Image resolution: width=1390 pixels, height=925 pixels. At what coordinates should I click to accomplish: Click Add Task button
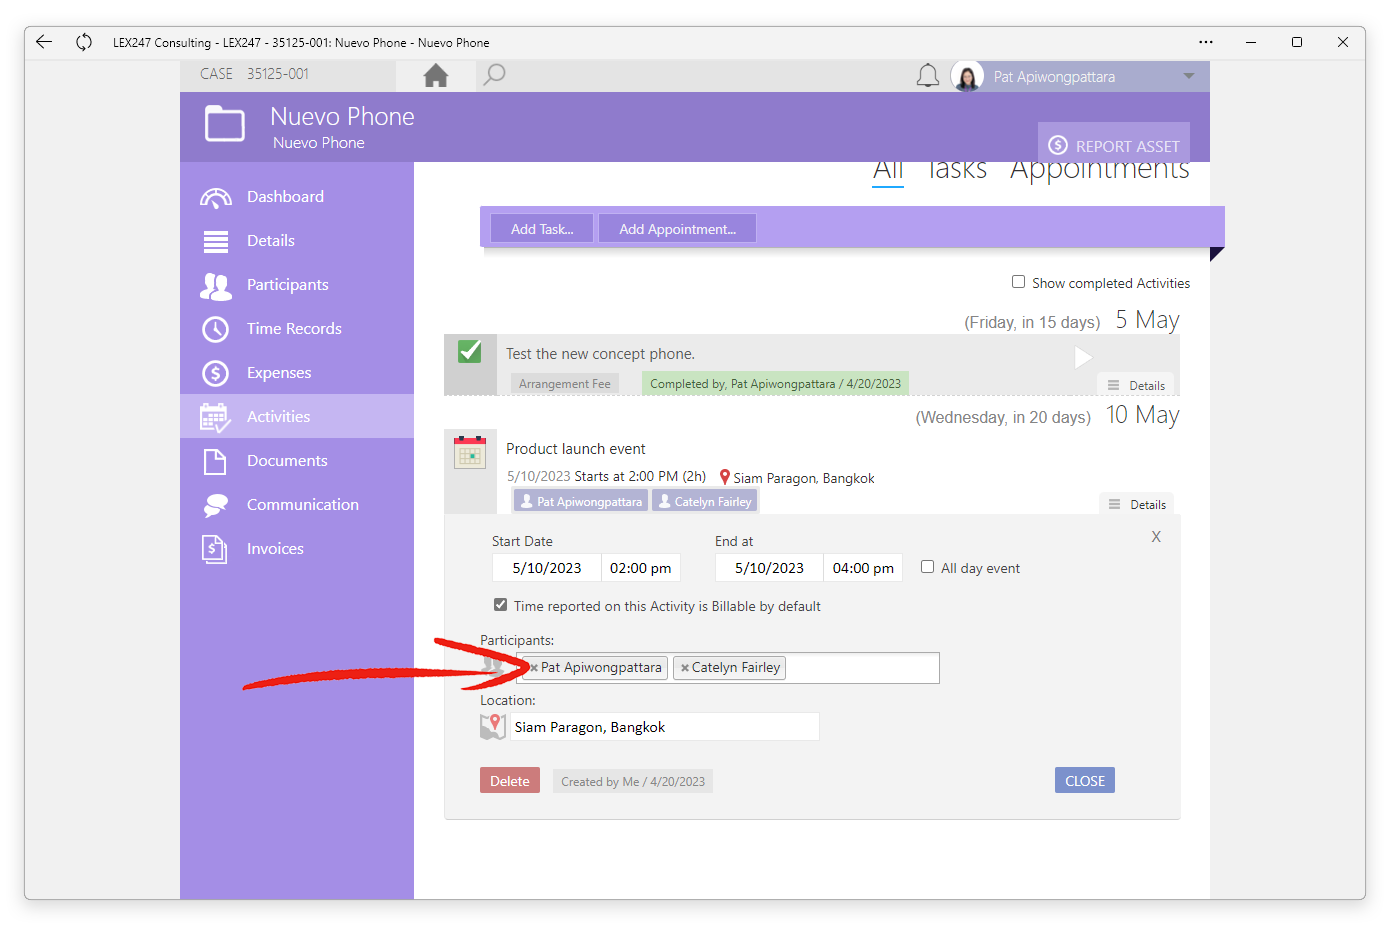click(542, 229)
